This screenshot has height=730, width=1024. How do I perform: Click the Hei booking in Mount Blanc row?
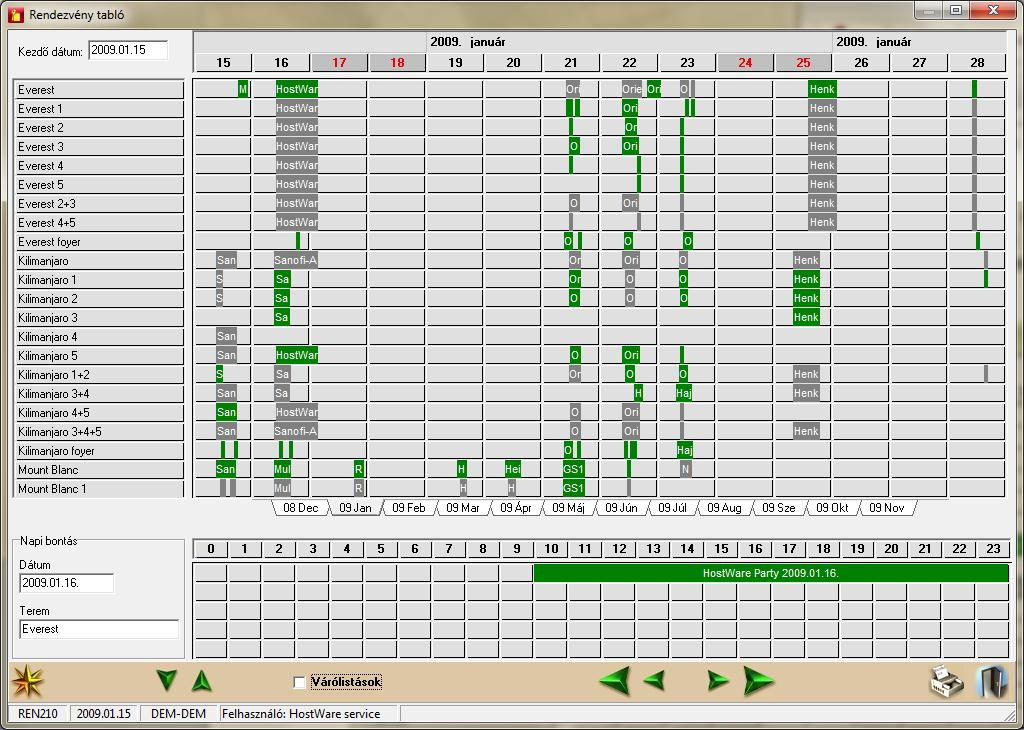(513, 469)
